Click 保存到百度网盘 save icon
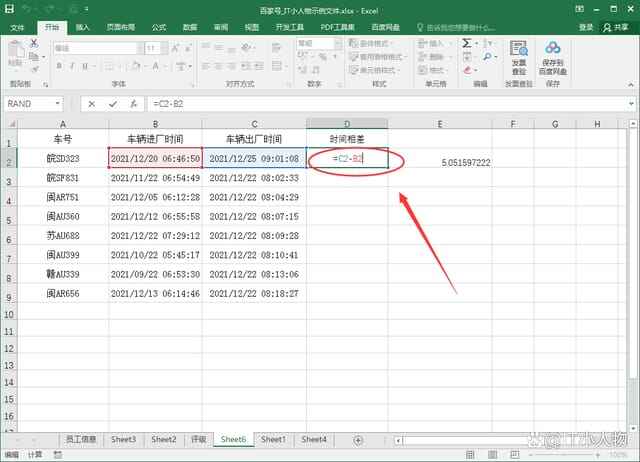The width and height of the screenshot is (640, 462). tap(553, 56)
